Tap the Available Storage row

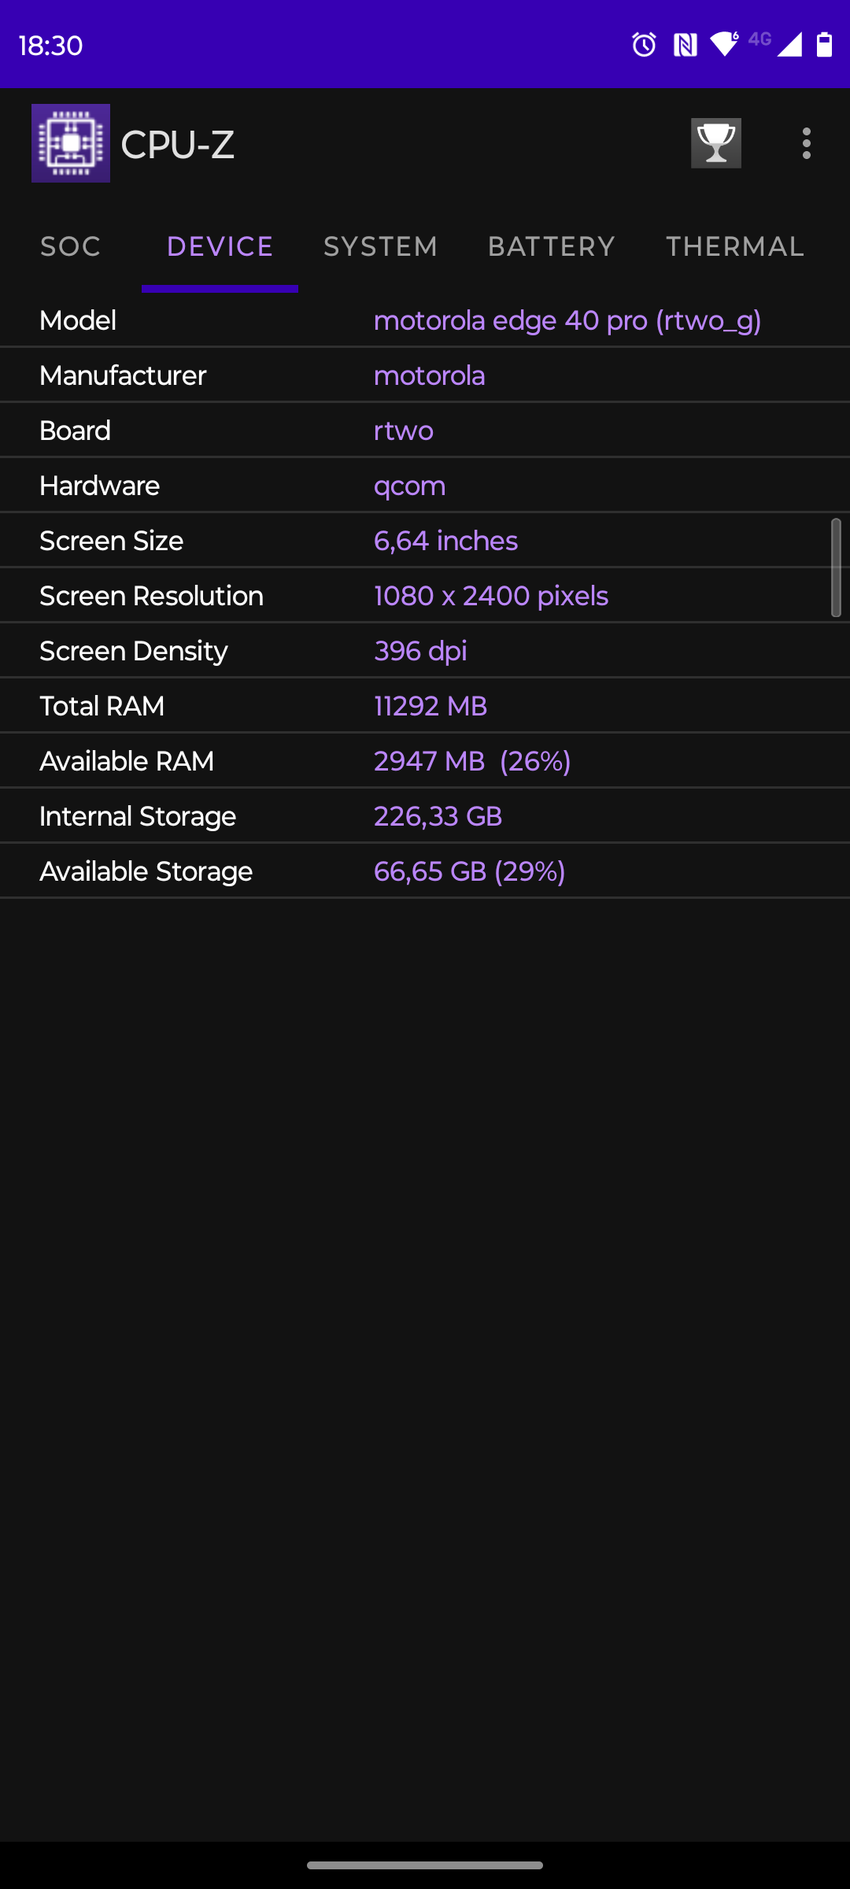pyautogui.click(x=424, y=872)
